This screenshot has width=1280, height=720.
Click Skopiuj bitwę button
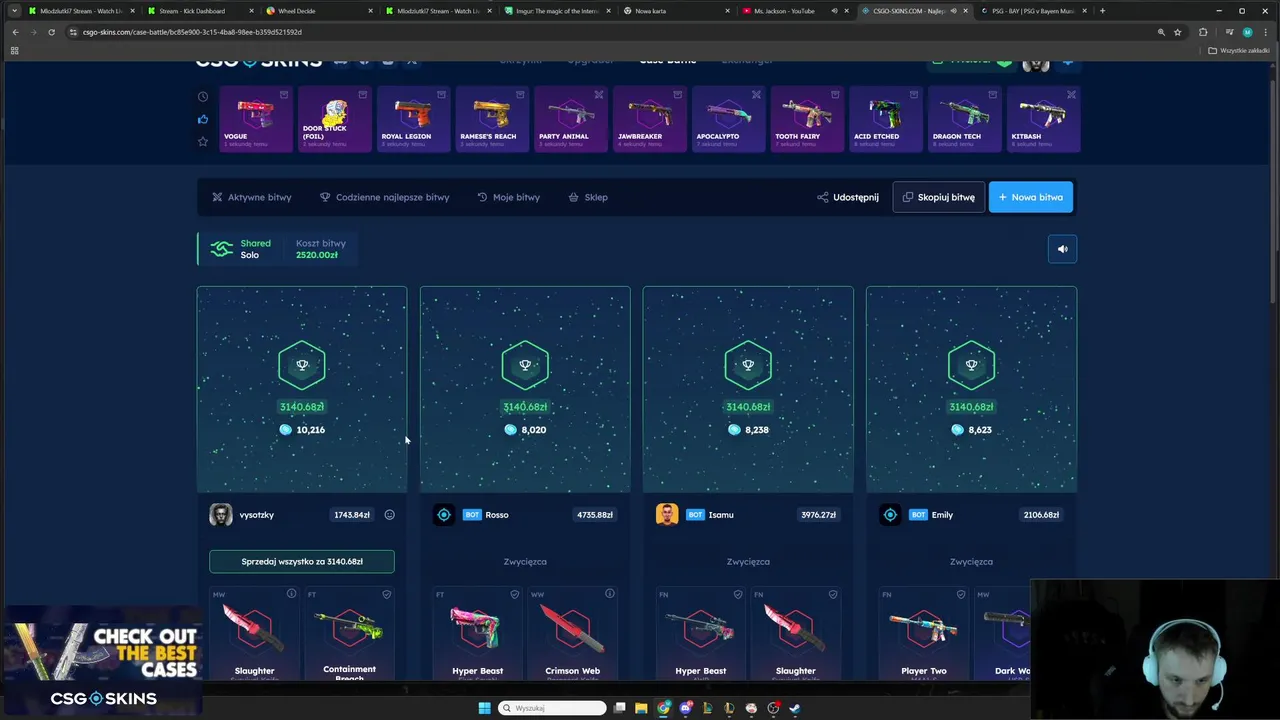938,197
